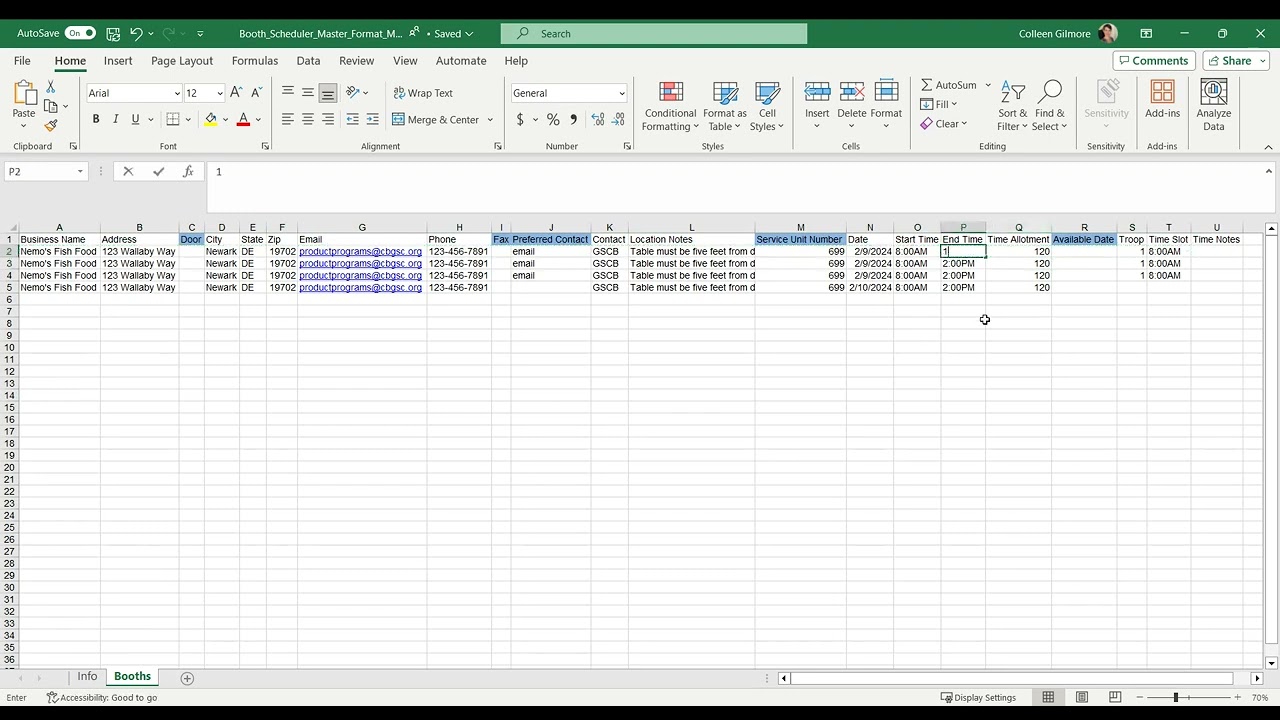Screen dimensions: 1280x720
Task: Click the Search box in title bar
Action: click(x=654, y=33)
